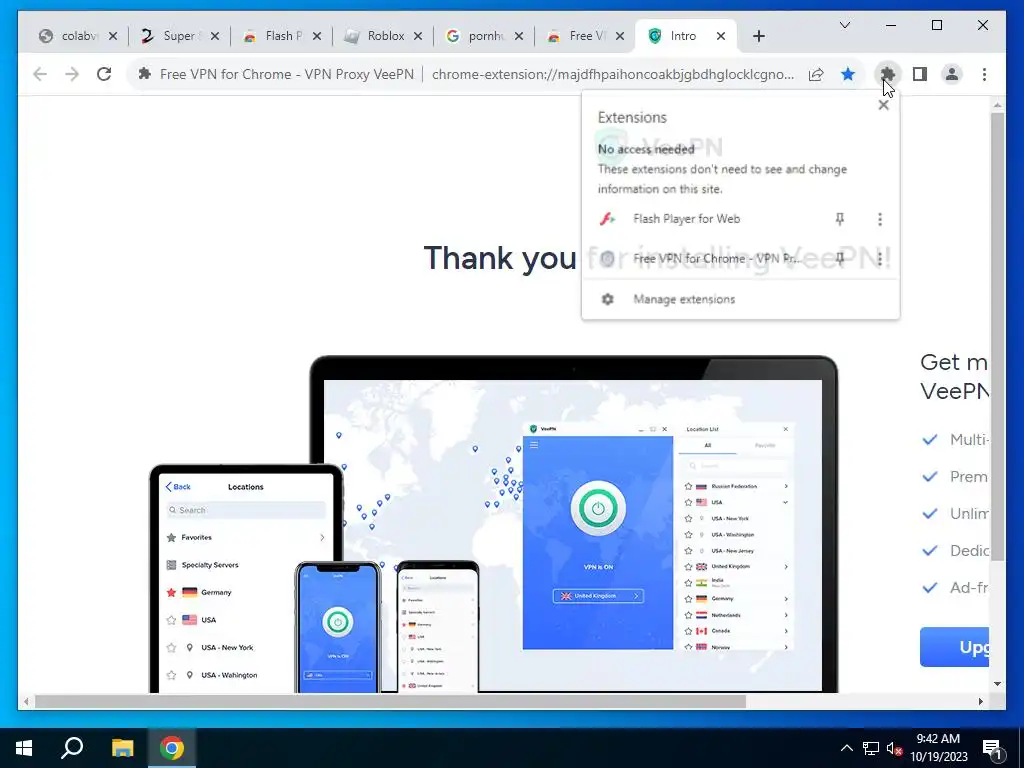Open a new tab with plus button

pyautogui.click(x=758, y=36)
